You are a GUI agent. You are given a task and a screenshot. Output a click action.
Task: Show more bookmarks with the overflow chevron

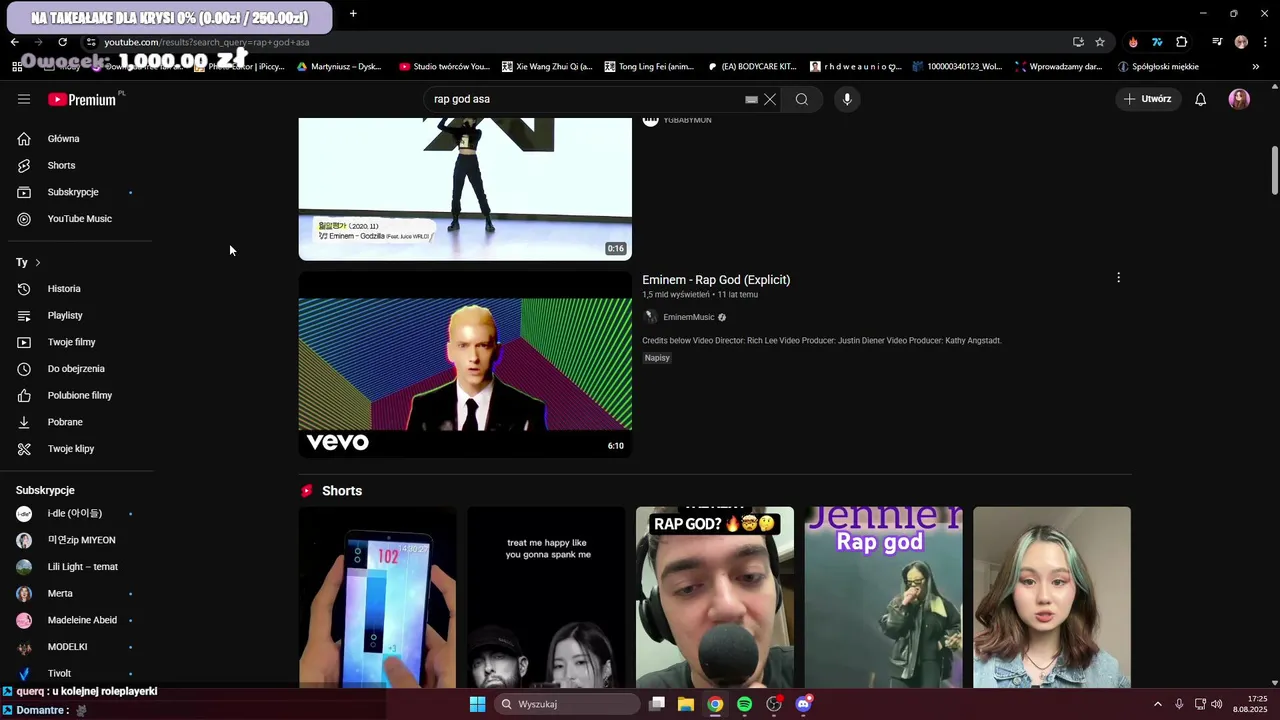(1256, 67)
